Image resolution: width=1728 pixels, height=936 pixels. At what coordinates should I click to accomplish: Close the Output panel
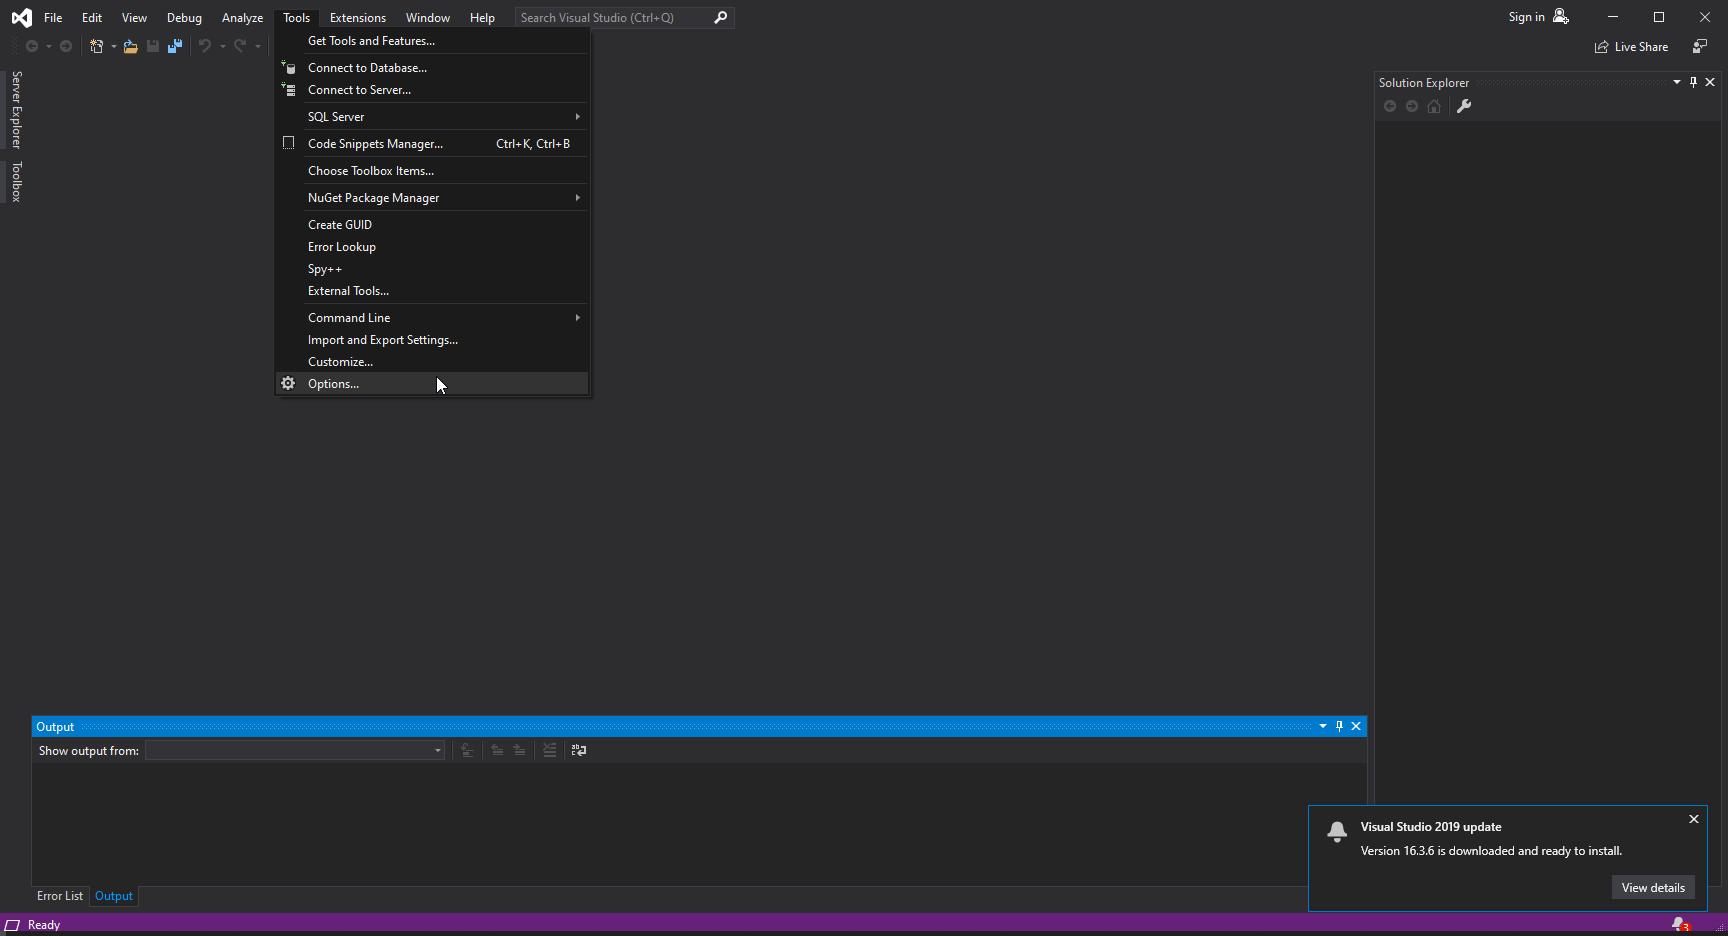coord(1356,726)
